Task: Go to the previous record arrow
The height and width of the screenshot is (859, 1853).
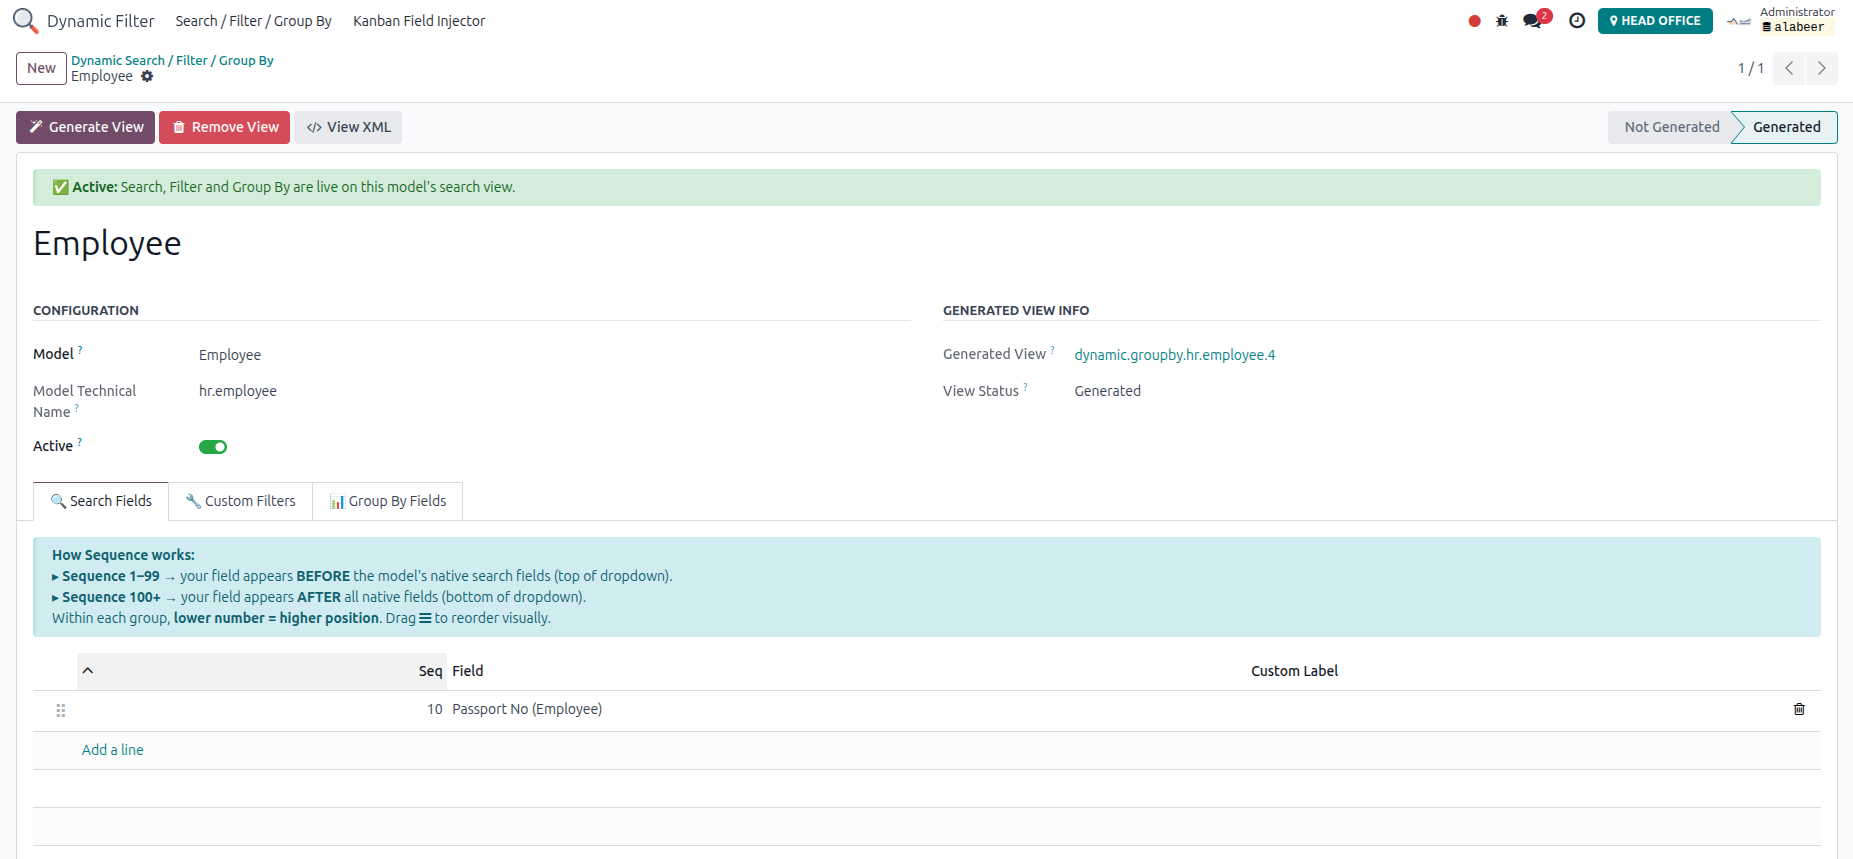Action: (1789, 68)
